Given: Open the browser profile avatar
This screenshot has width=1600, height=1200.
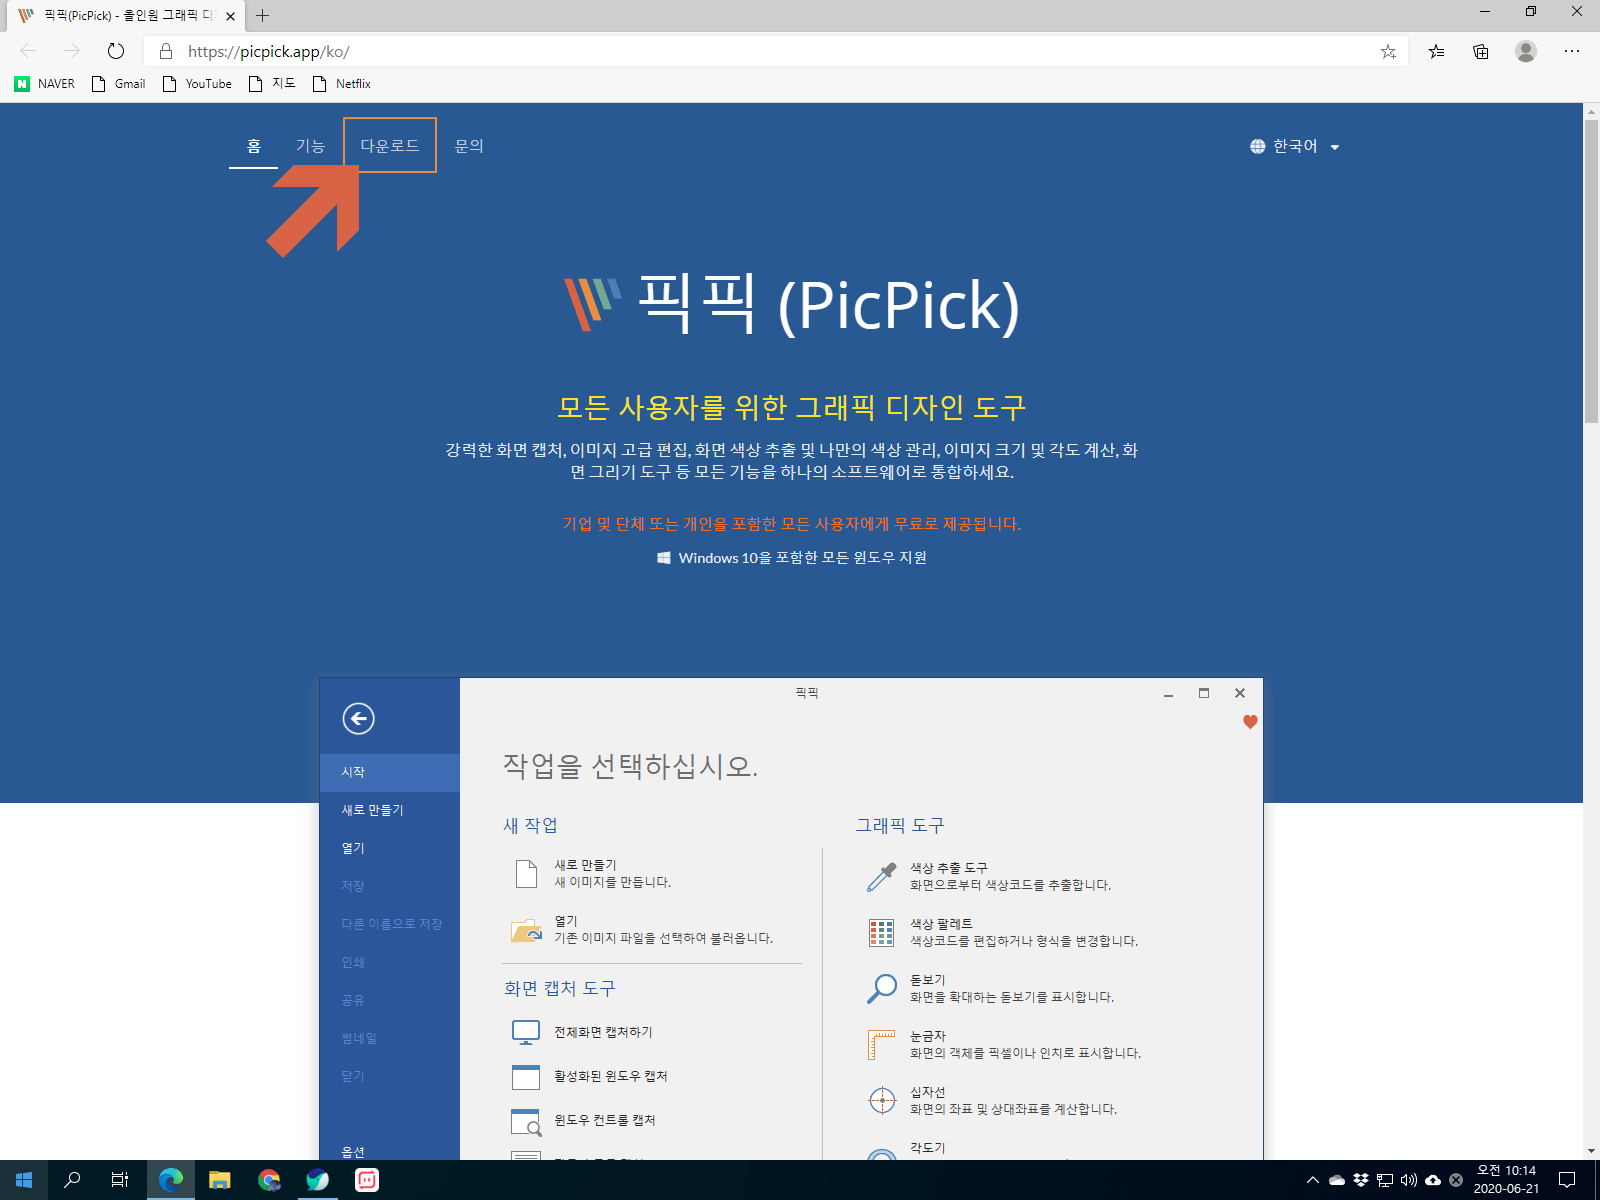Looking at the screenshot, I should pos(1525,51).
